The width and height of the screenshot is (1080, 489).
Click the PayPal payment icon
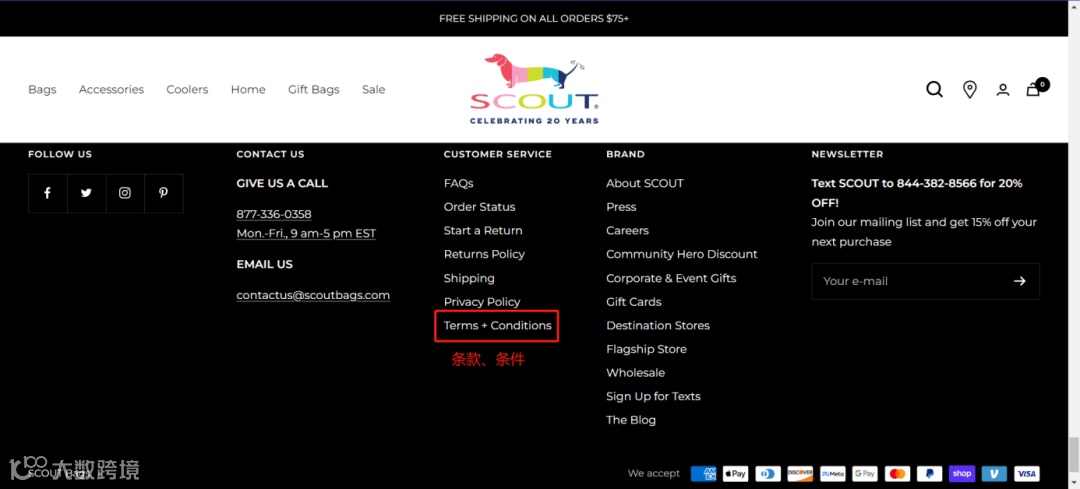(930, 474)
